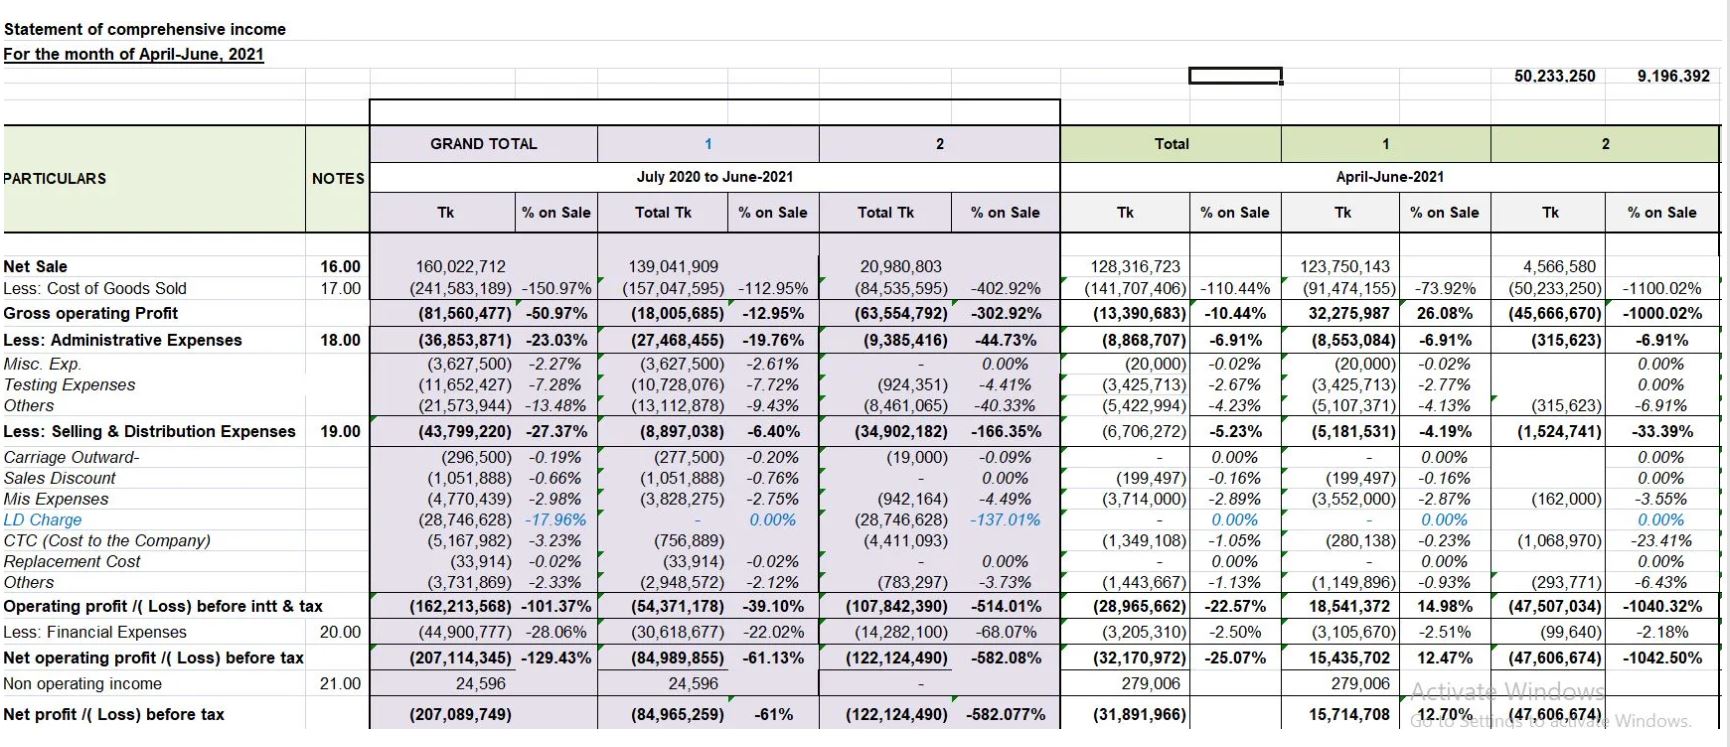This screenshot has width=1730, height=747.
Task: Select the 'Testing Expenses' row label
Action: pos(69,385)
